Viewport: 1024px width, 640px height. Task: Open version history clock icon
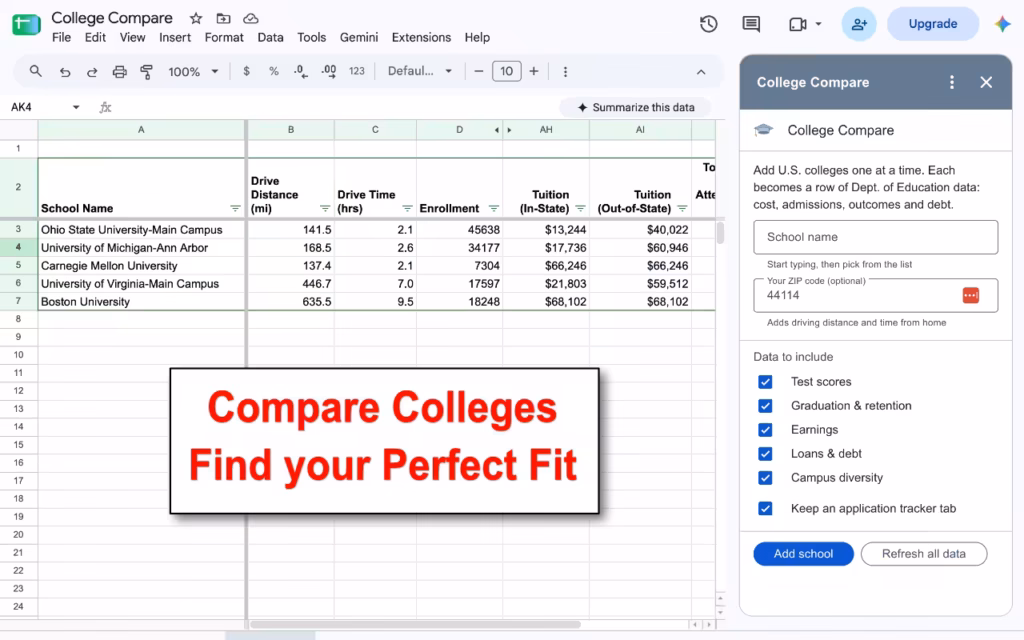[709, 24]
